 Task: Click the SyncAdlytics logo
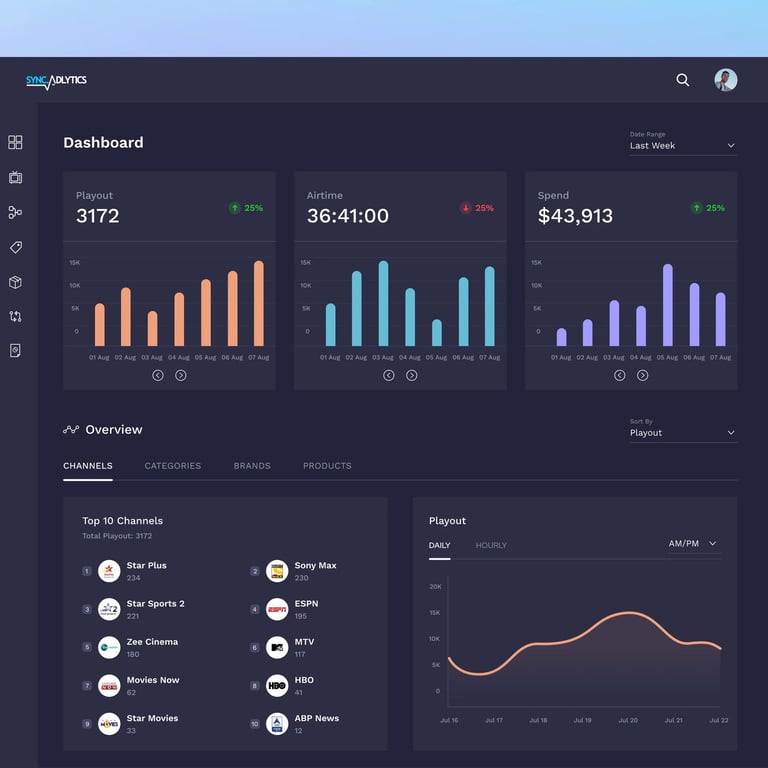(x=56, y=81)
